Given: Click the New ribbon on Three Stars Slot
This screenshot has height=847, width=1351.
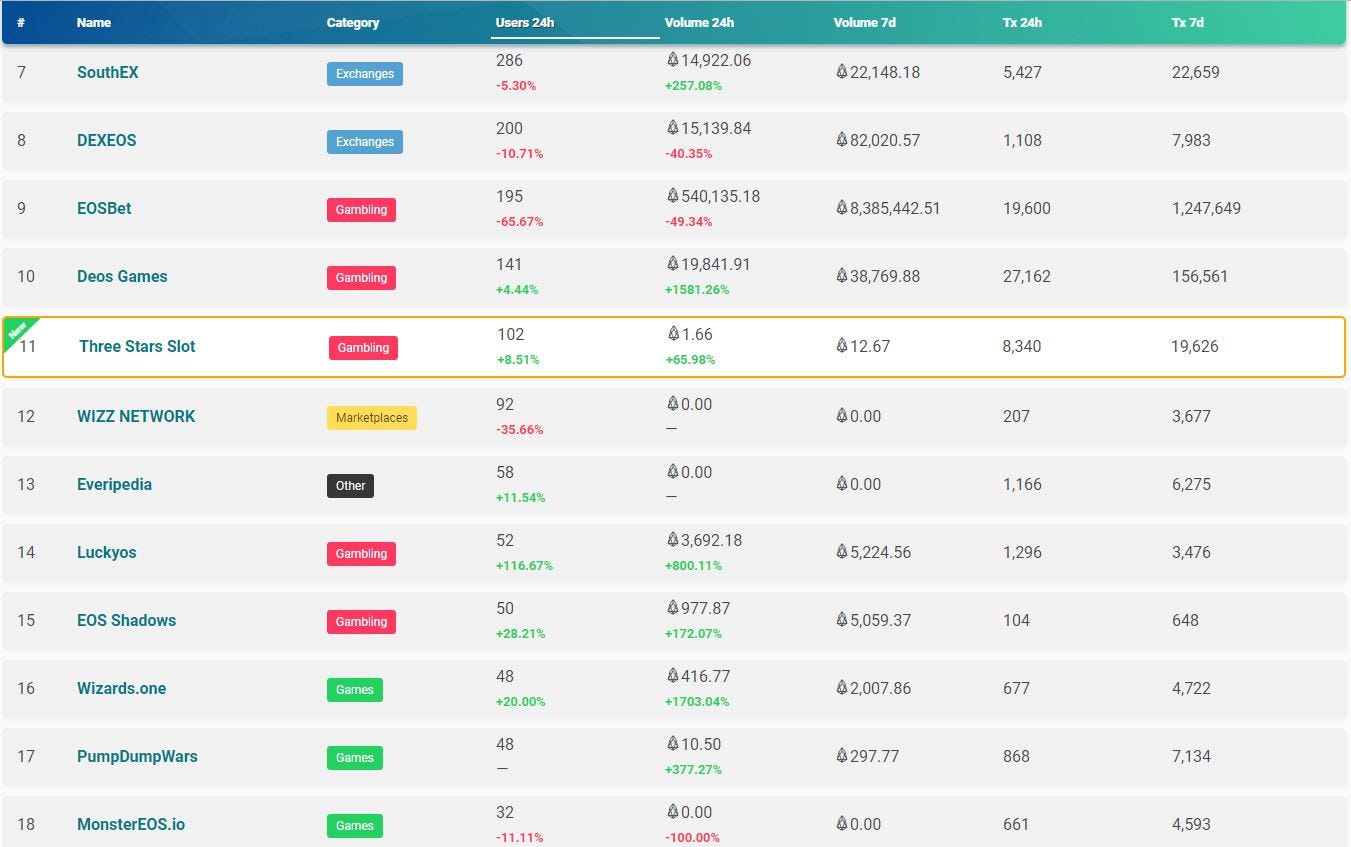Looking at the screenshot, I should pyautogui.click(x=18, y=331).
